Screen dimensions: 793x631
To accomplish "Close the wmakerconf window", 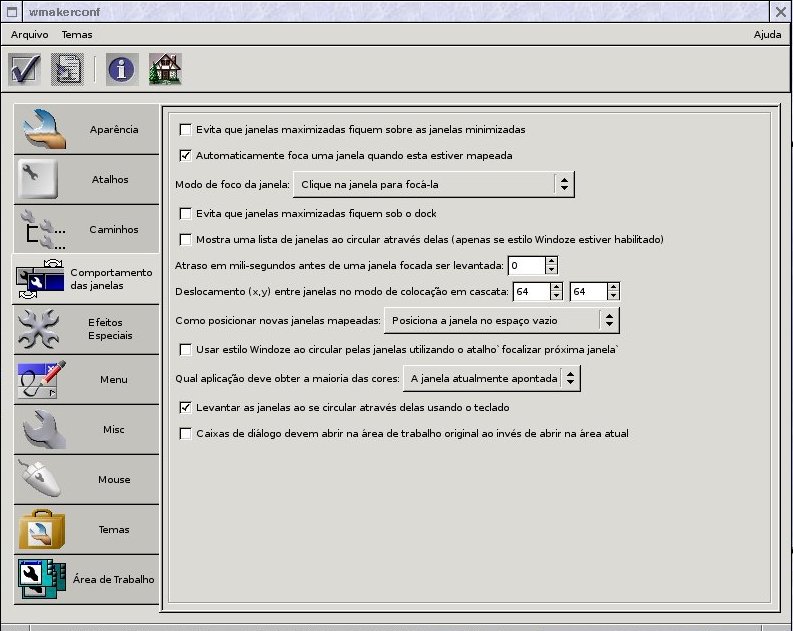I will 781,12.
